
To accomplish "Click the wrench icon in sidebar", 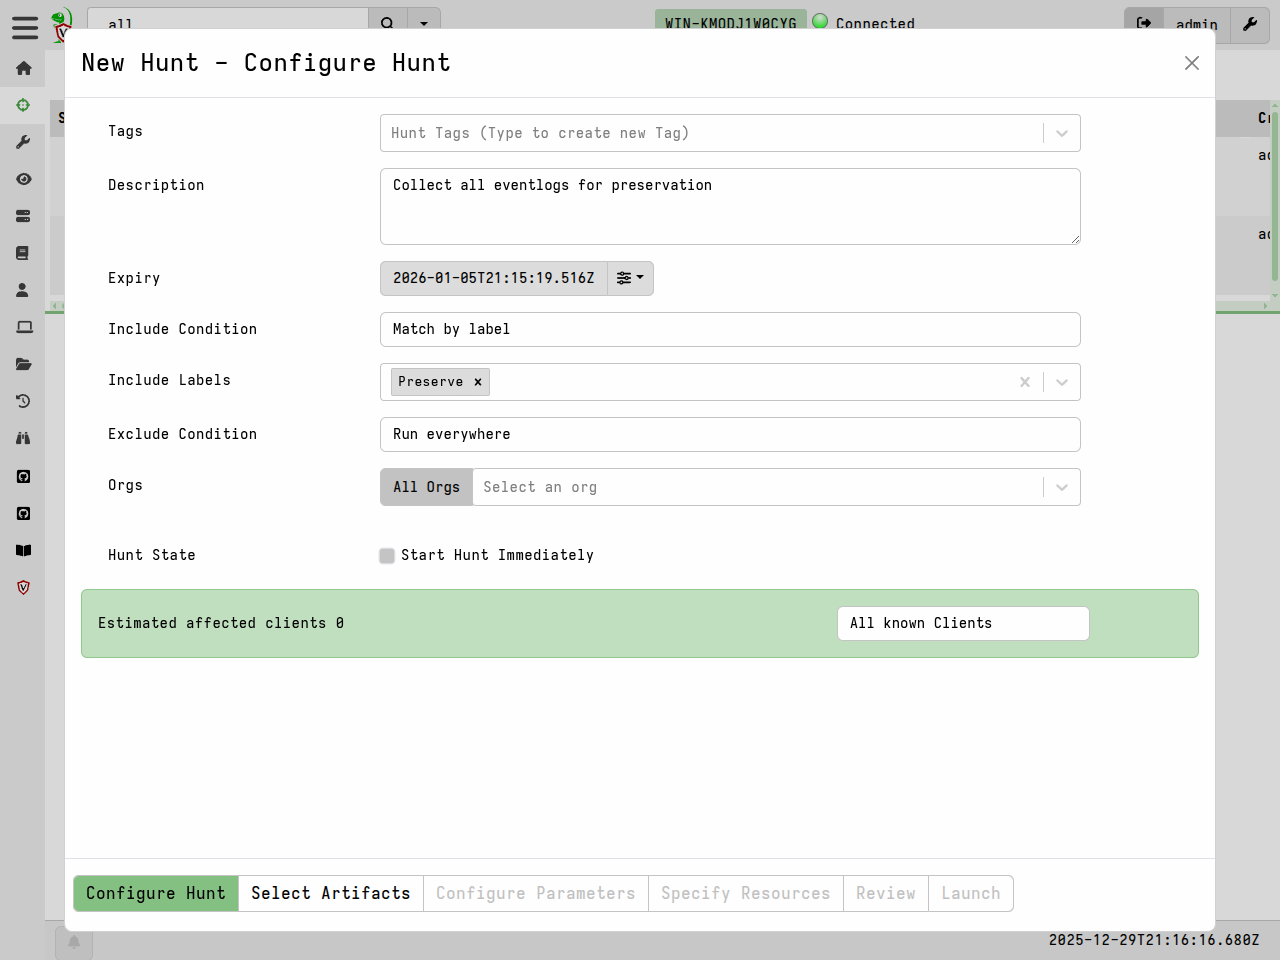I will click(23, 142).
